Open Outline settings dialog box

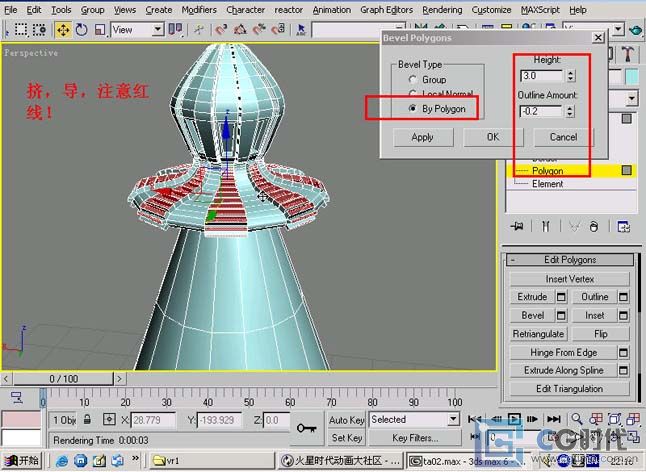[623, 297]
